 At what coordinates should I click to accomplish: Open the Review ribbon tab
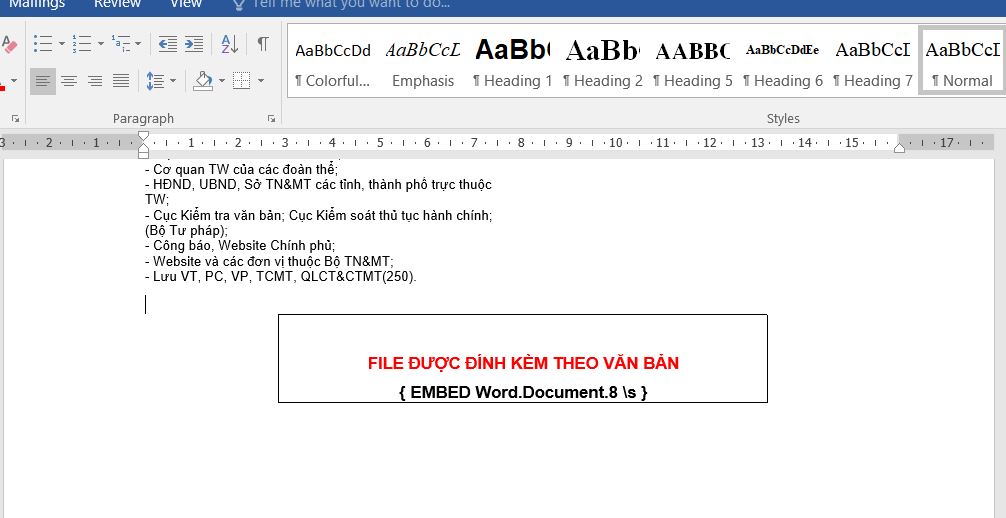117,4
